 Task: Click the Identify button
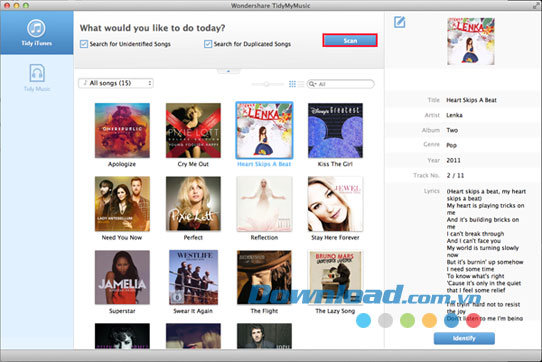[464, 338]
